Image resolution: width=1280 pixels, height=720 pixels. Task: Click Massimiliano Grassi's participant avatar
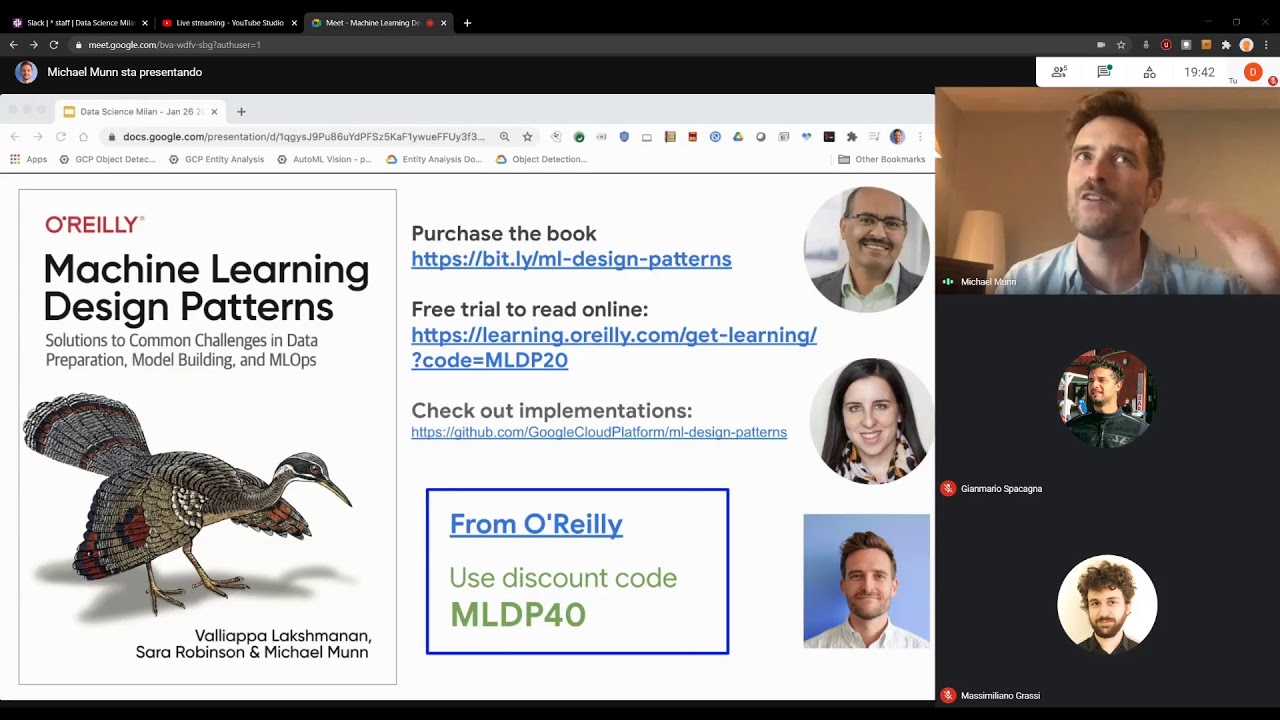1107,604
